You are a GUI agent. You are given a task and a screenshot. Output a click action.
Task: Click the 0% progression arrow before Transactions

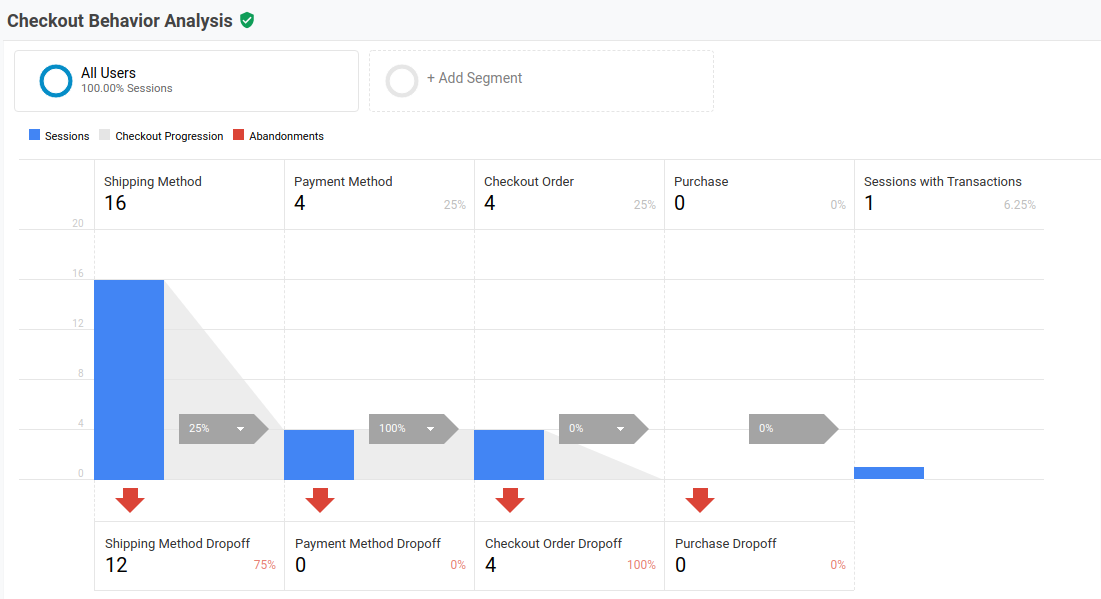coord(792,429)
